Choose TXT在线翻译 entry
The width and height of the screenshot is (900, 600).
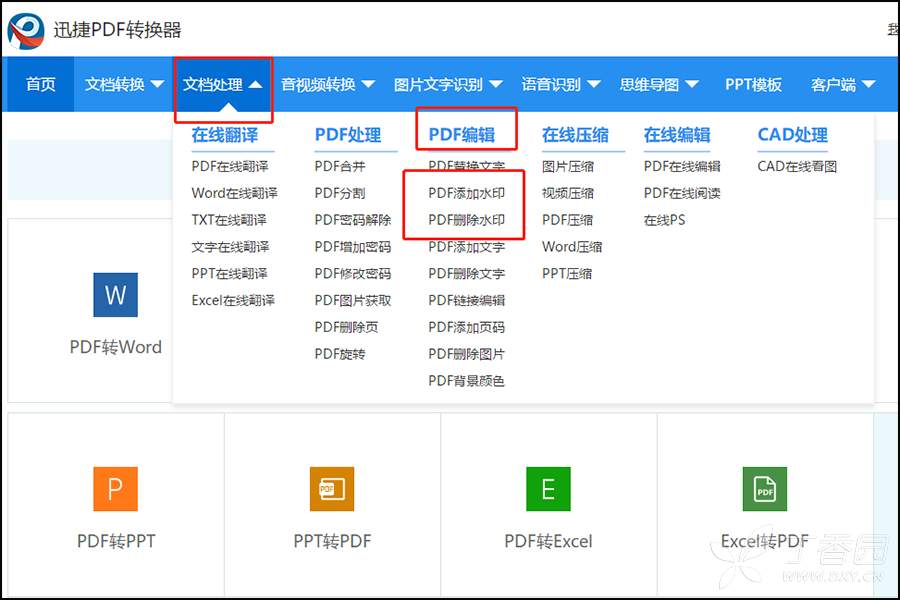click(x=228, y=220)
